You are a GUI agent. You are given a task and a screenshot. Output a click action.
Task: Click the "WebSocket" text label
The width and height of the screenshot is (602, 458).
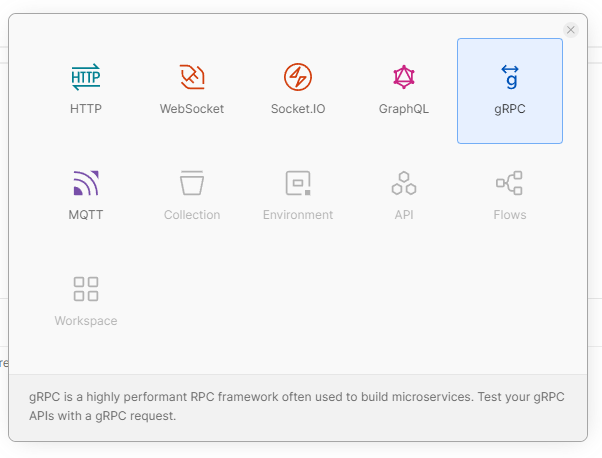point(192,108)
